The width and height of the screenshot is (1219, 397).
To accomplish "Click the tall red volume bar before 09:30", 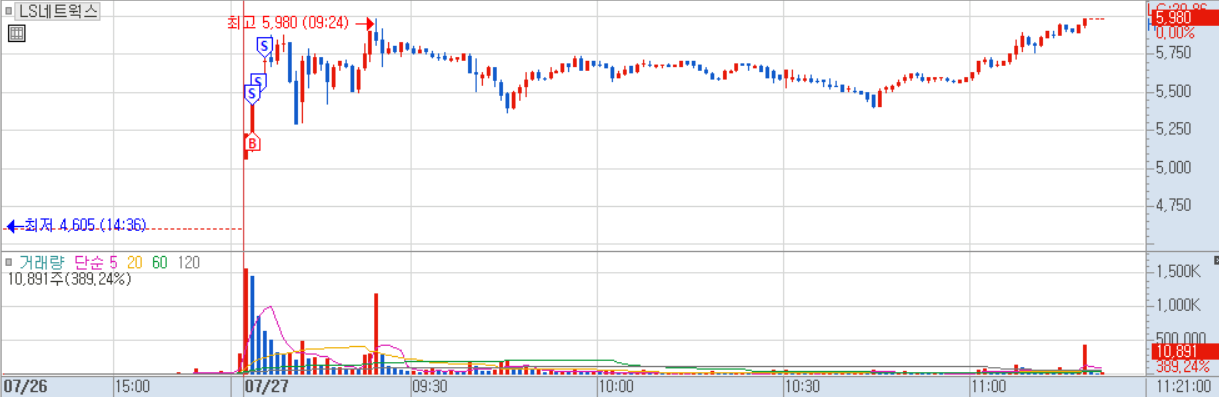I will pyautogui.click(x=376, y=334).
